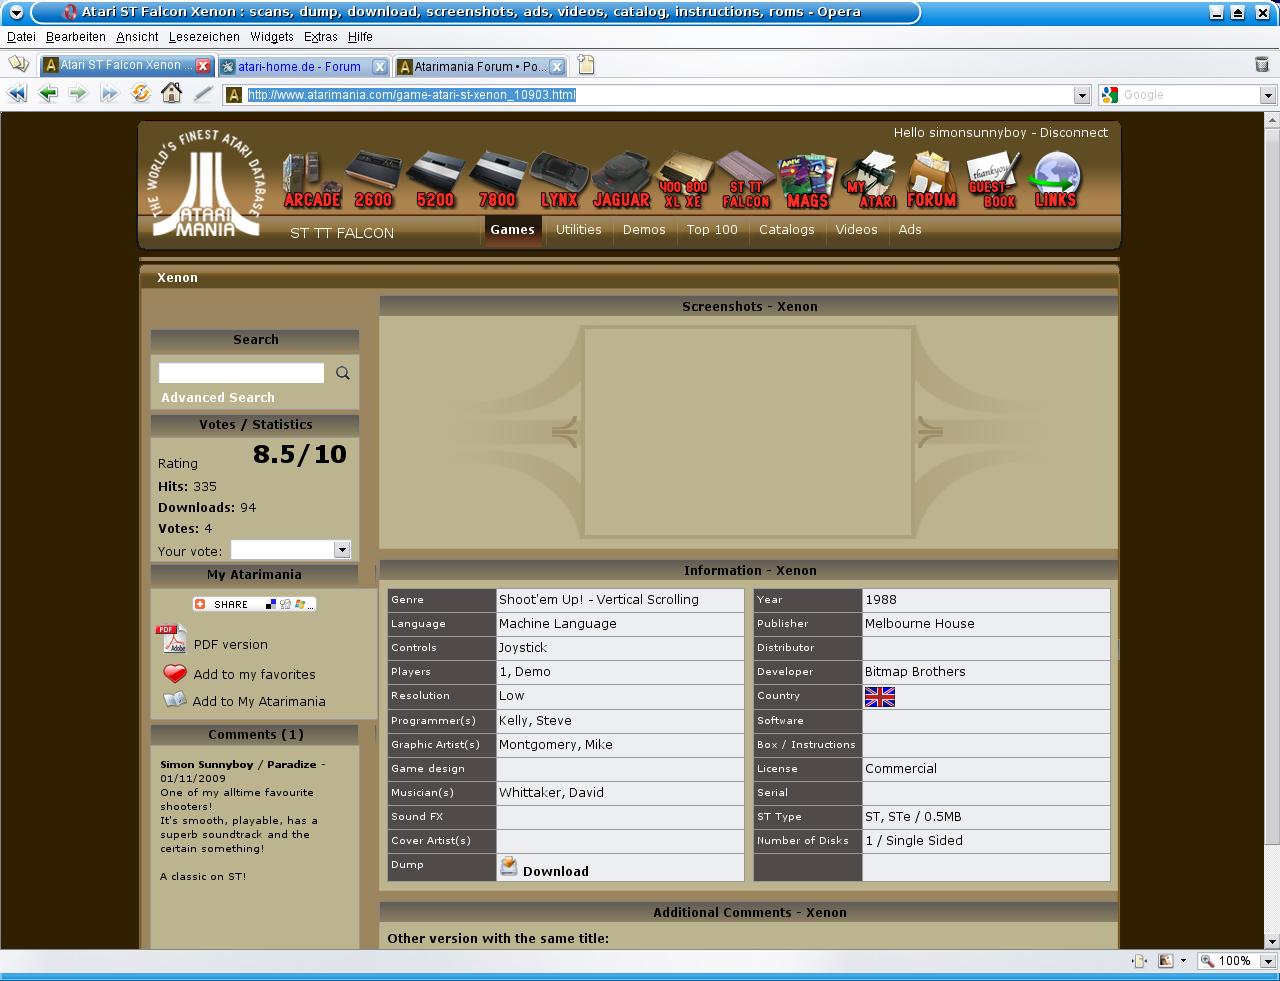This screenshot has width=1280, height=981.
Task: Select the Demos section tab
Action: tap(644, 229)
